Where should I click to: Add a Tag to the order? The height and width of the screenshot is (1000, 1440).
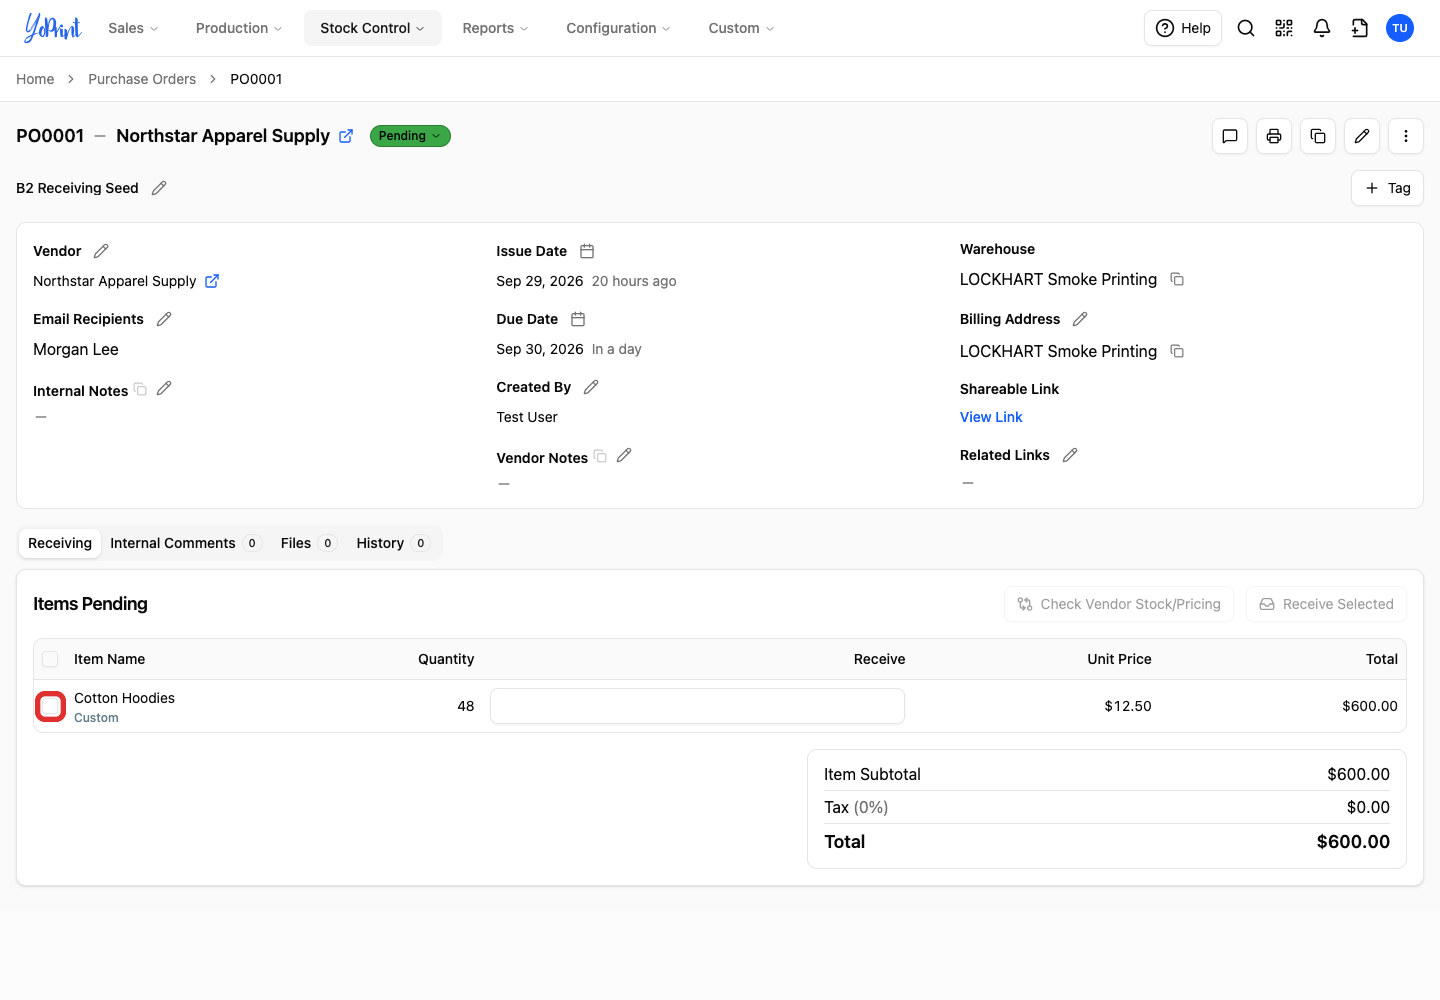1387,188
